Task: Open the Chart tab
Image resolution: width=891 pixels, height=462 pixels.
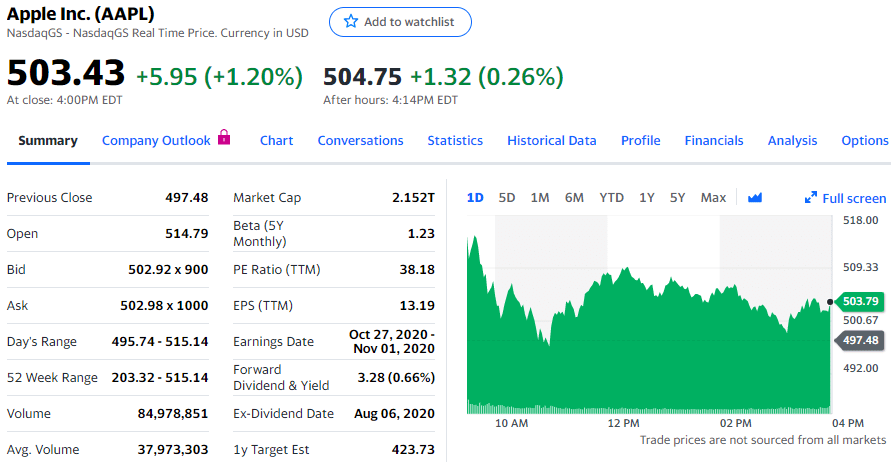Action: [276, 141]
